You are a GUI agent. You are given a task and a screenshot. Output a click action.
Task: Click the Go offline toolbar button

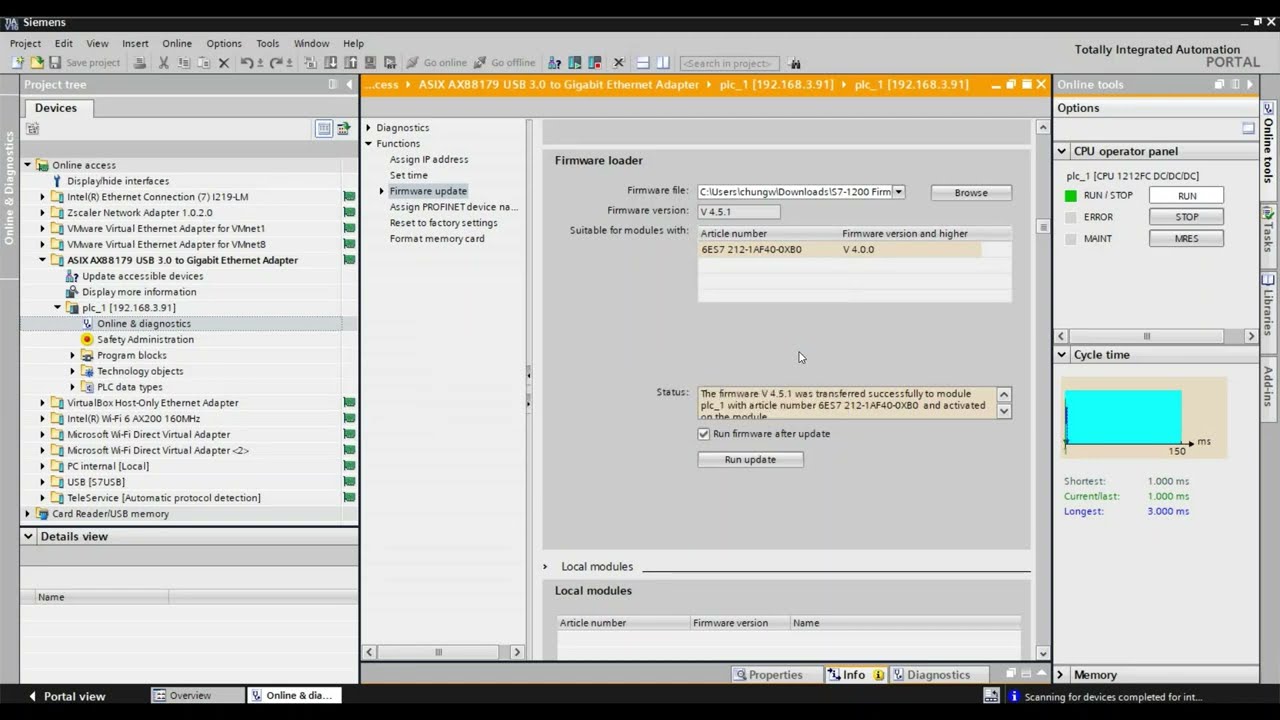[504, 62]
